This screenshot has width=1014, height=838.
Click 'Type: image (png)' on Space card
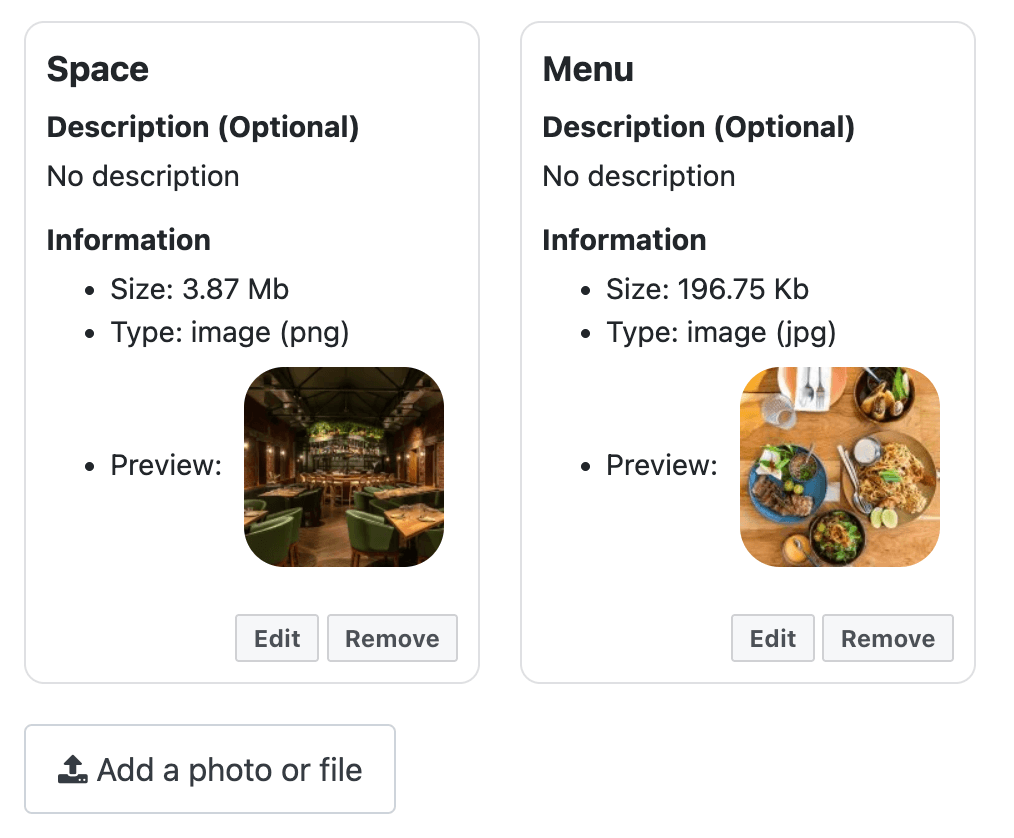(229, 332)
